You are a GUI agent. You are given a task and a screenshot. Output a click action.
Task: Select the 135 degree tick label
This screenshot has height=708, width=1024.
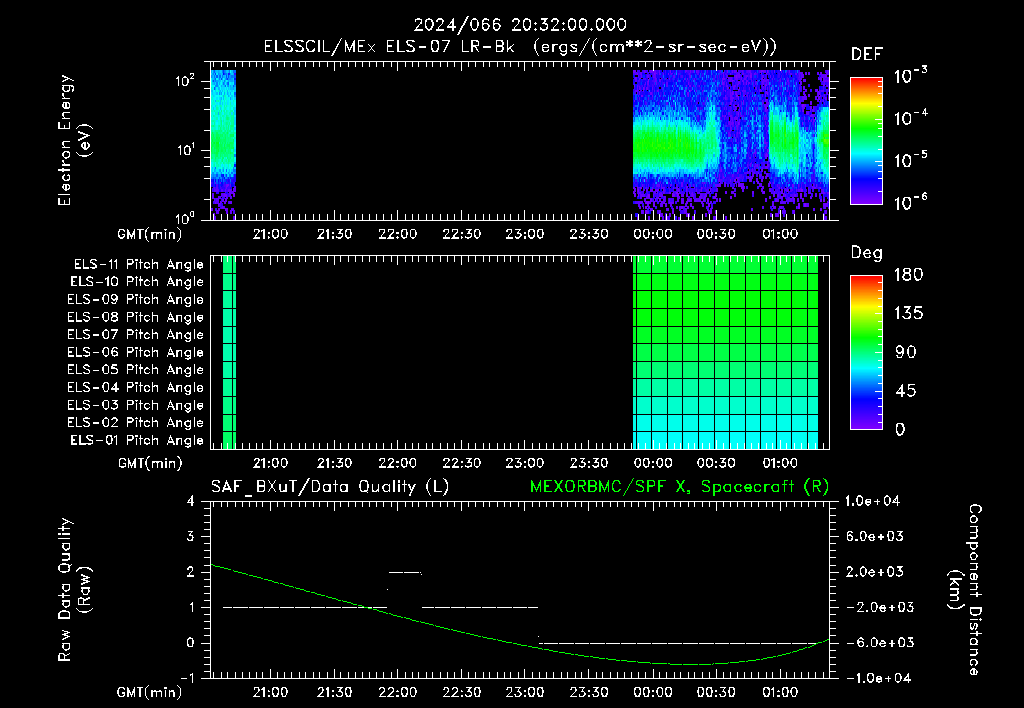coord(908,313)
